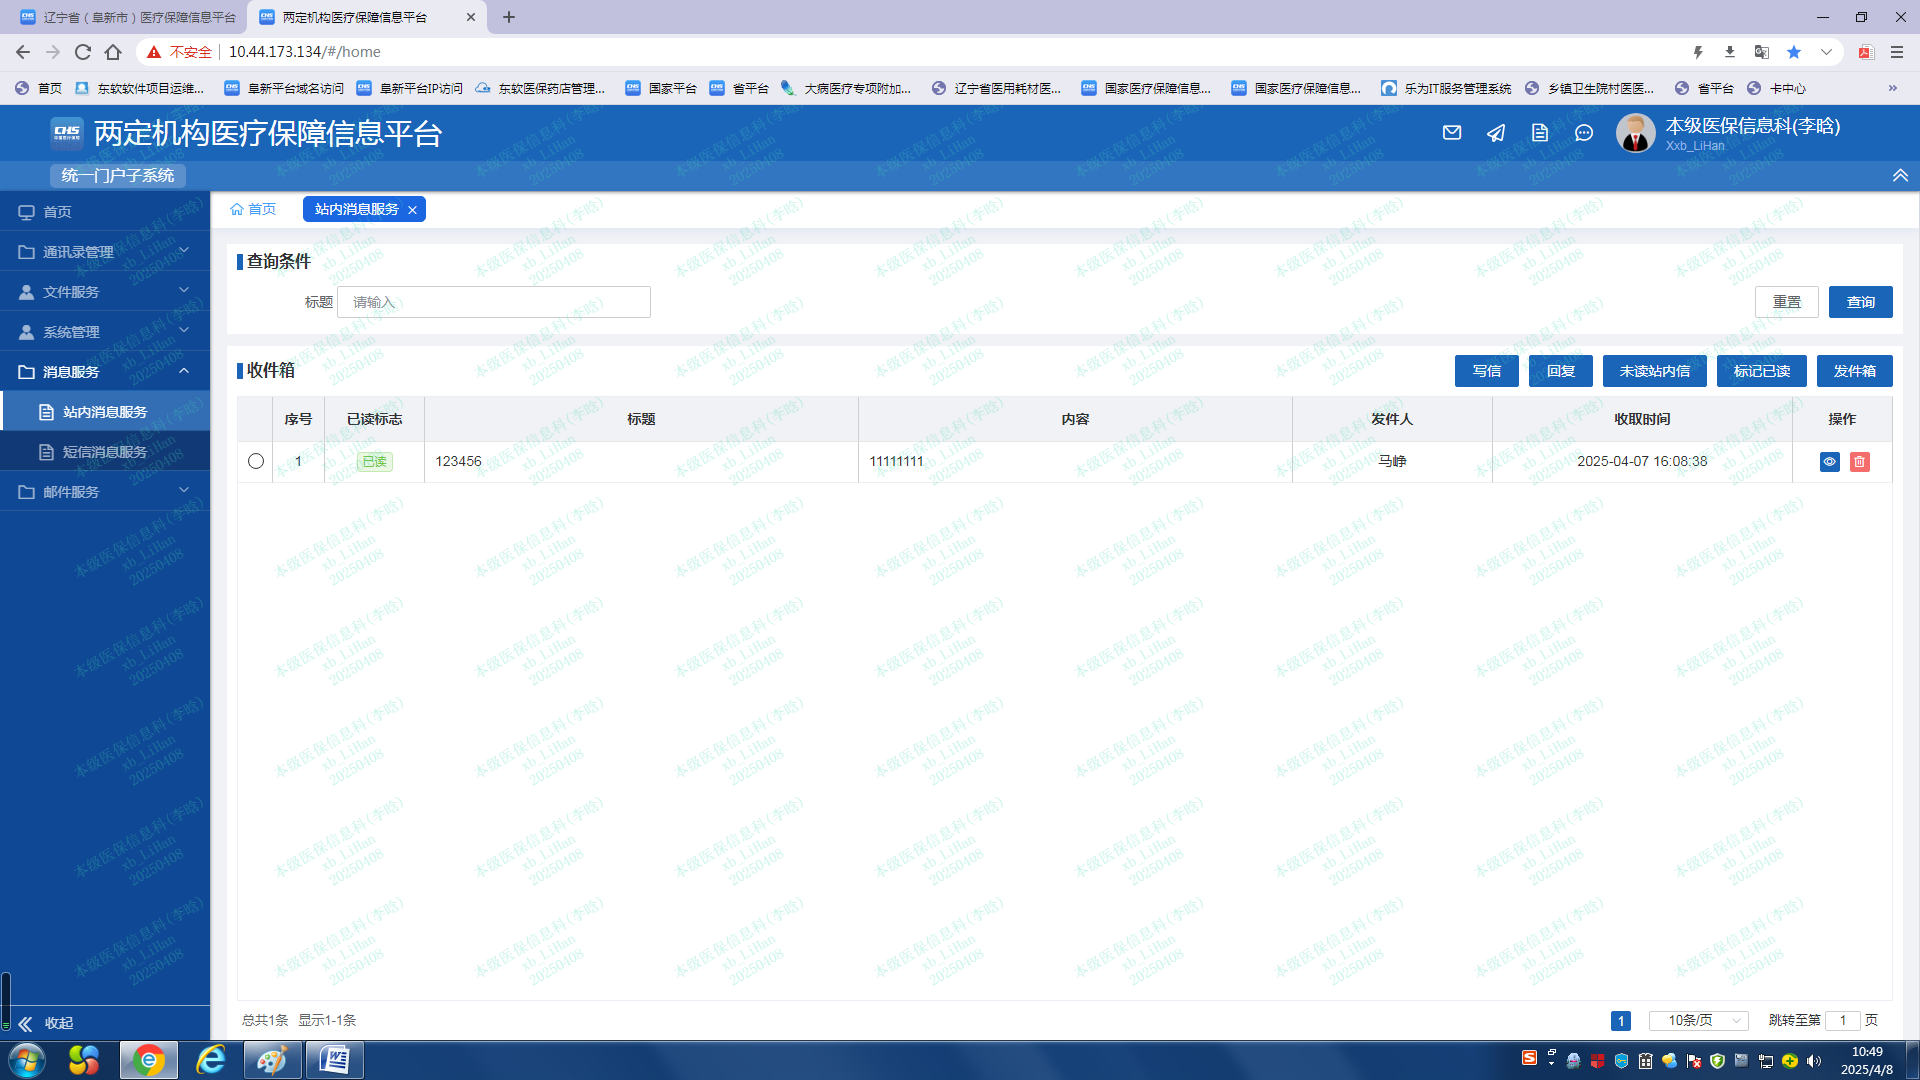
Task: Click content cell 11111111
Action: point(896,461)
